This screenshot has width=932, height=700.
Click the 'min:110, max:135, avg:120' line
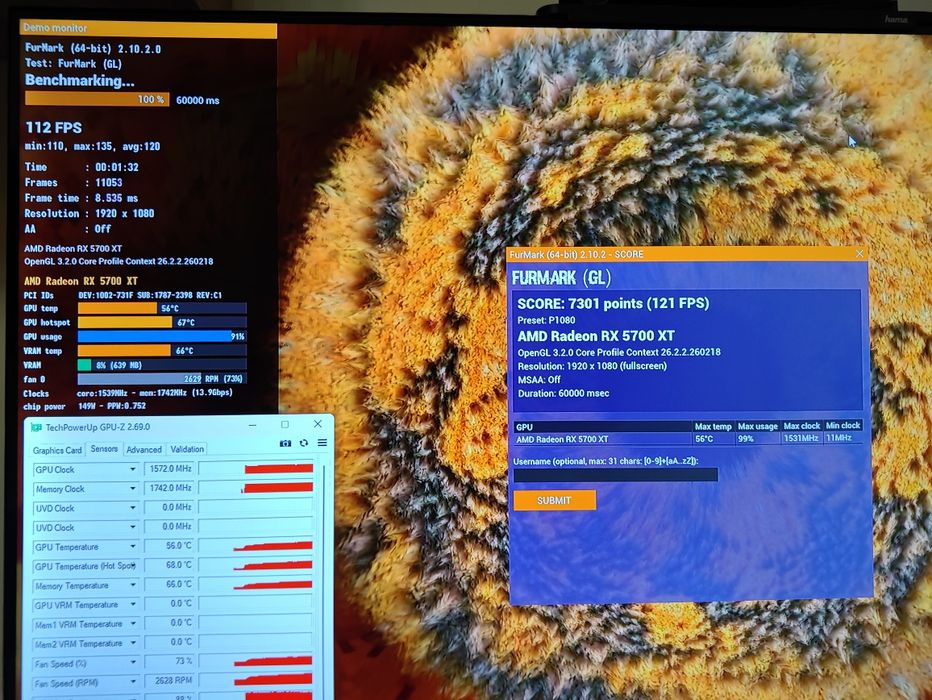point(92,146)
